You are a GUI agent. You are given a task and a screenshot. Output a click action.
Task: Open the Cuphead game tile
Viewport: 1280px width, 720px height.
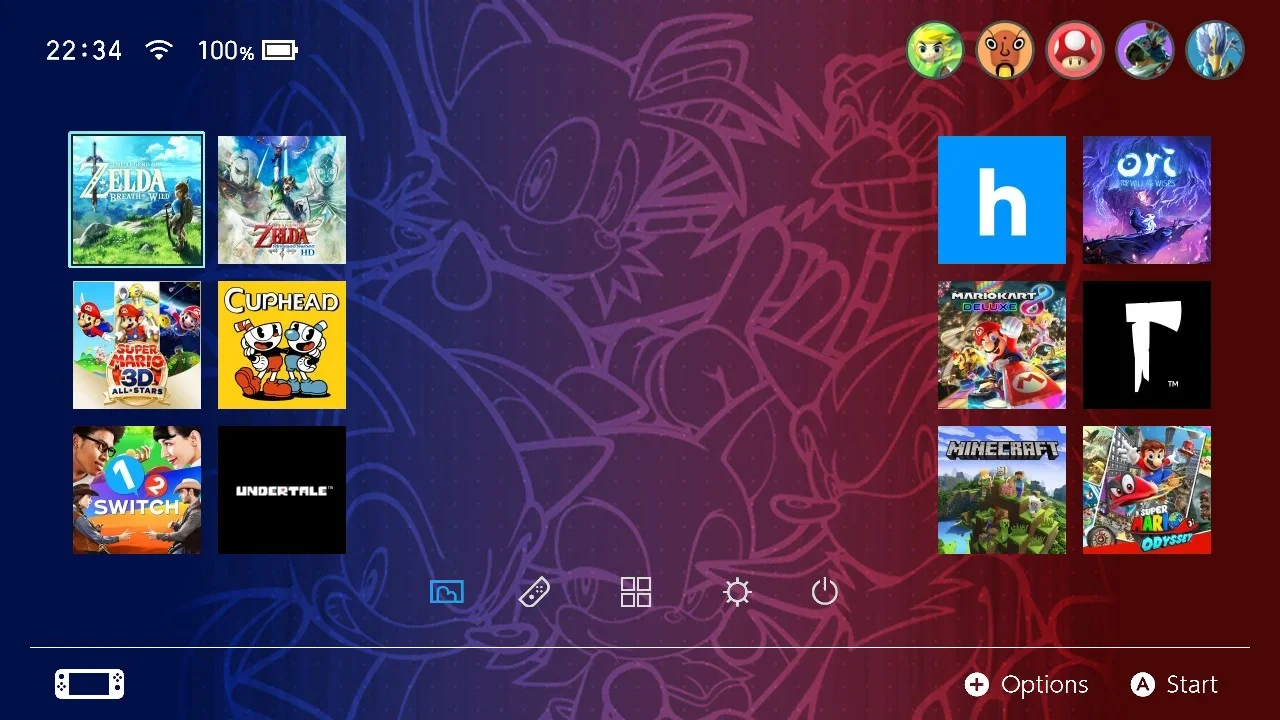(x=282, y=345)
